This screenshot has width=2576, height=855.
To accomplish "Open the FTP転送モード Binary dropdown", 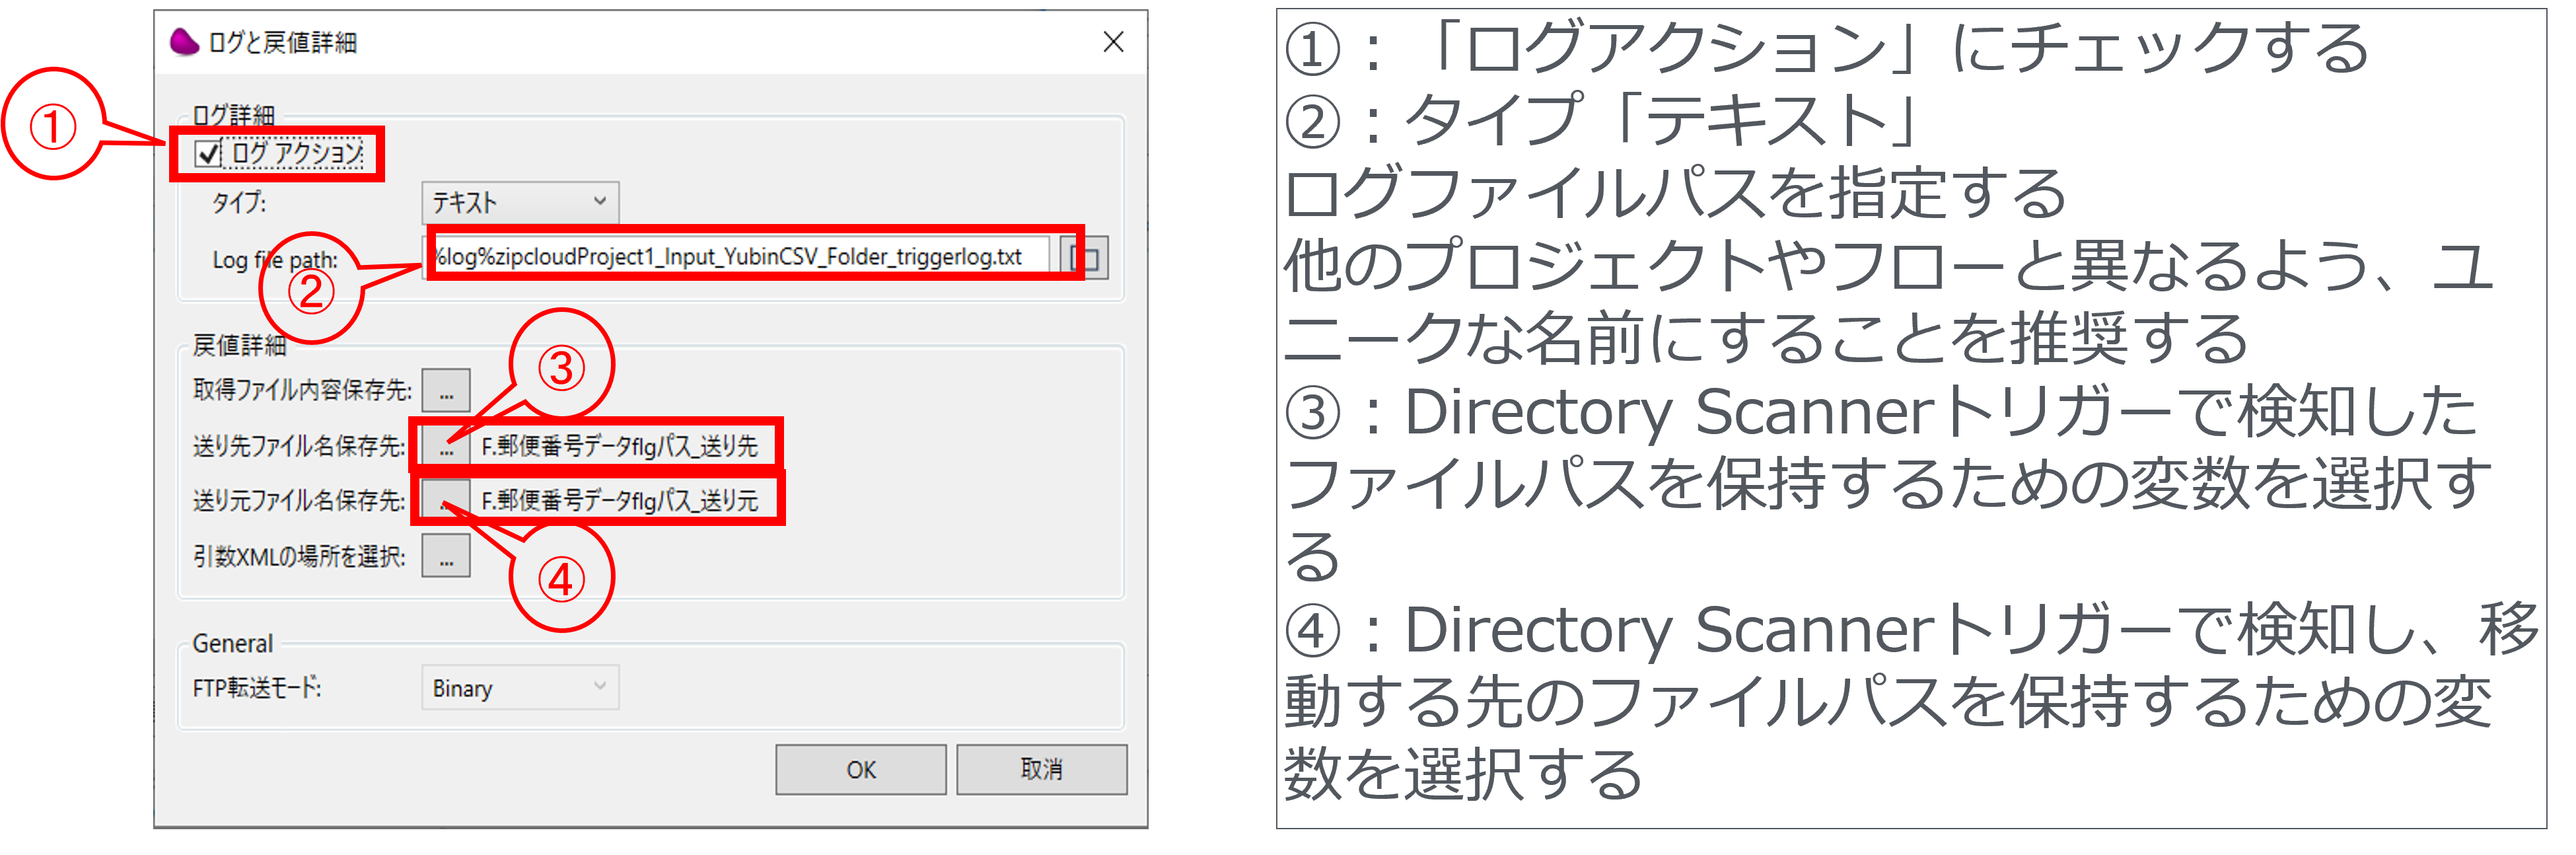I will (x=520, y=688).
